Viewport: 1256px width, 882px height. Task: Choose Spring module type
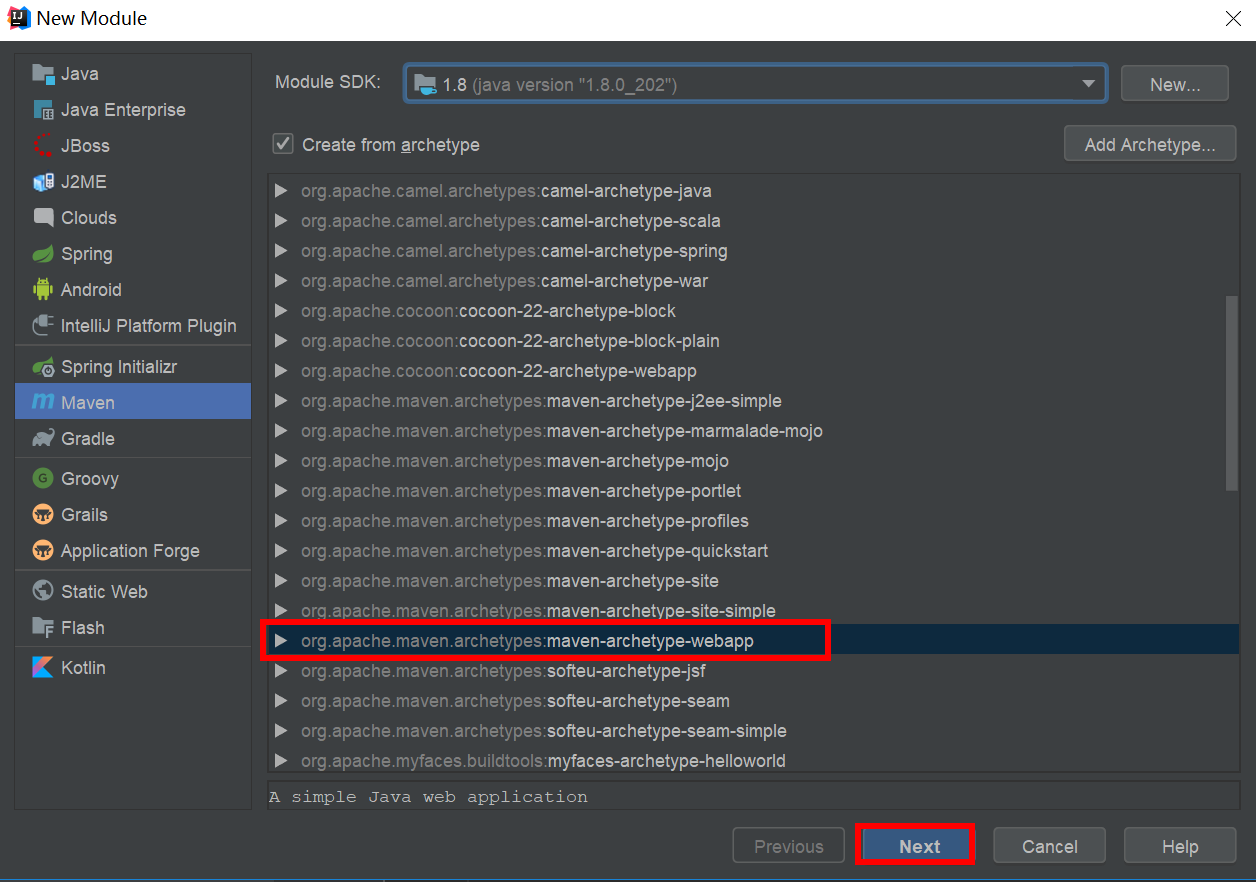coord(133,254)
